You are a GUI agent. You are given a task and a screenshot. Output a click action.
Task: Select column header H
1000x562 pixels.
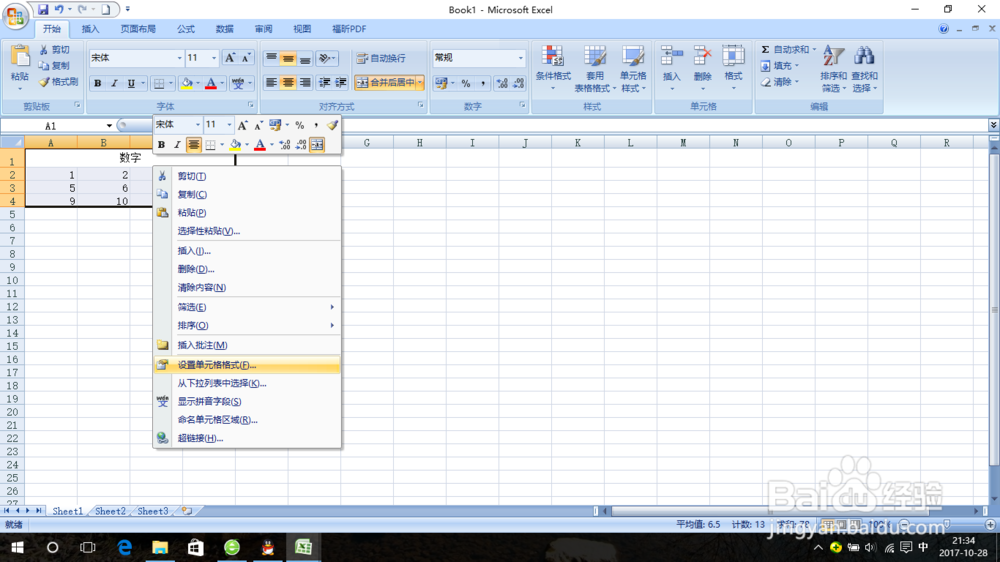tap(420, 143)
